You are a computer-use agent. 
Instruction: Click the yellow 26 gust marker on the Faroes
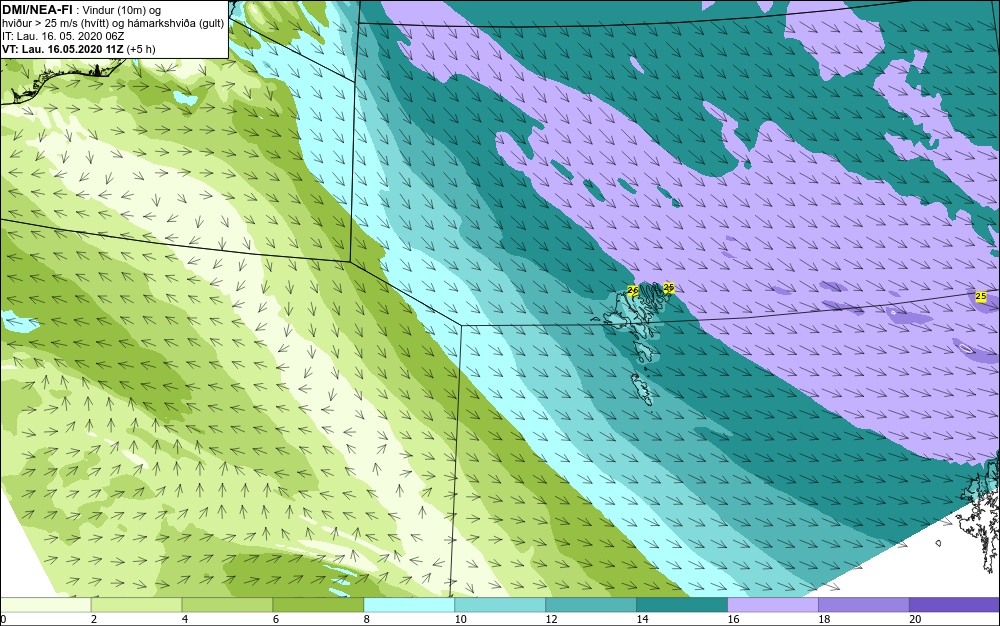(633, 291)
